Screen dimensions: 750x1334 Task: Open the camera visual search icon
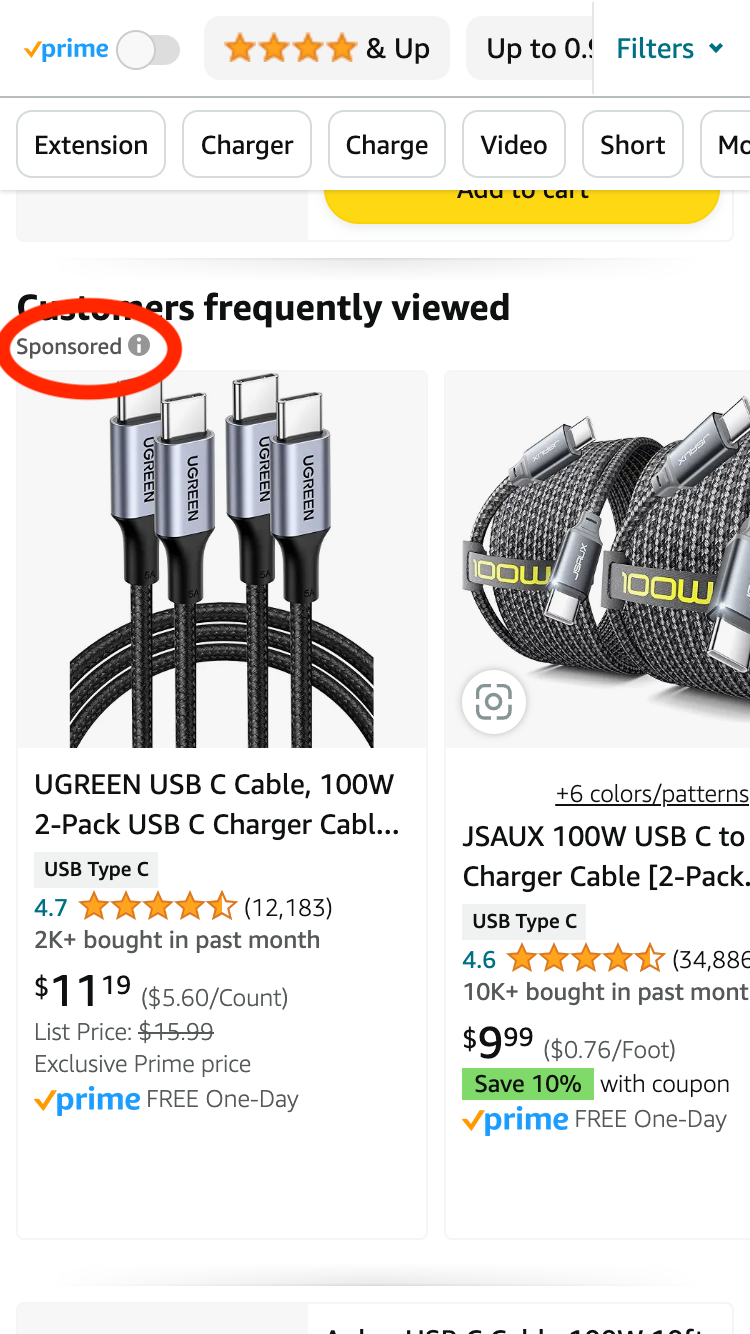pyautogui.click(x=493, y=702)
